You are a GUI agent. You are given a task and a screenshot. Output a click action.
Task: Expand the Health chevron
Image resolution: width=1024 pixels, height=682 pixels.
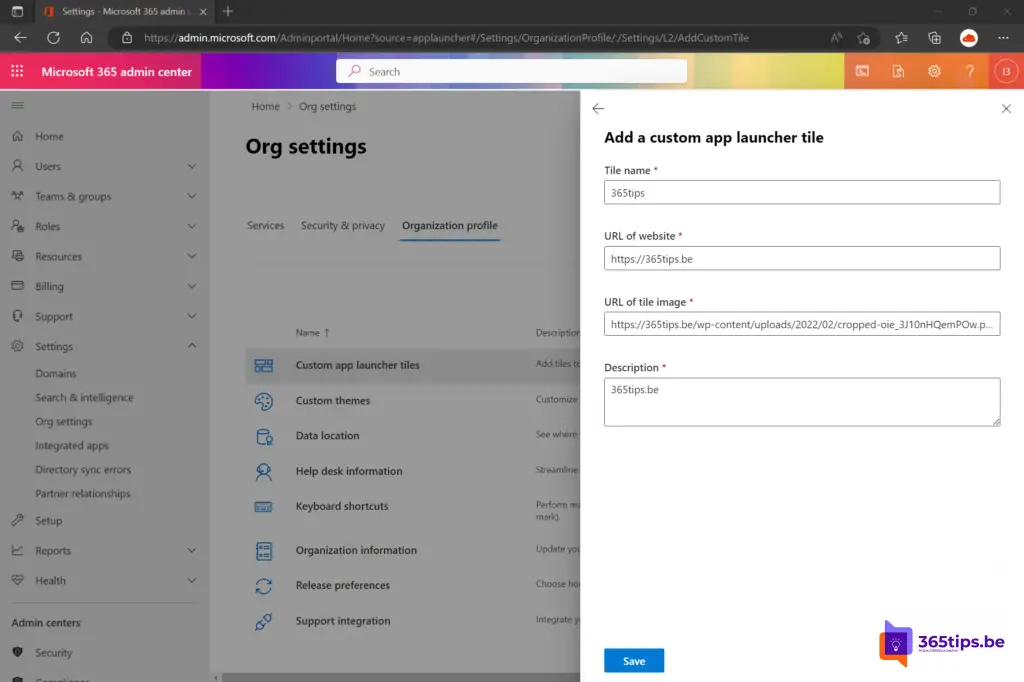191,580
